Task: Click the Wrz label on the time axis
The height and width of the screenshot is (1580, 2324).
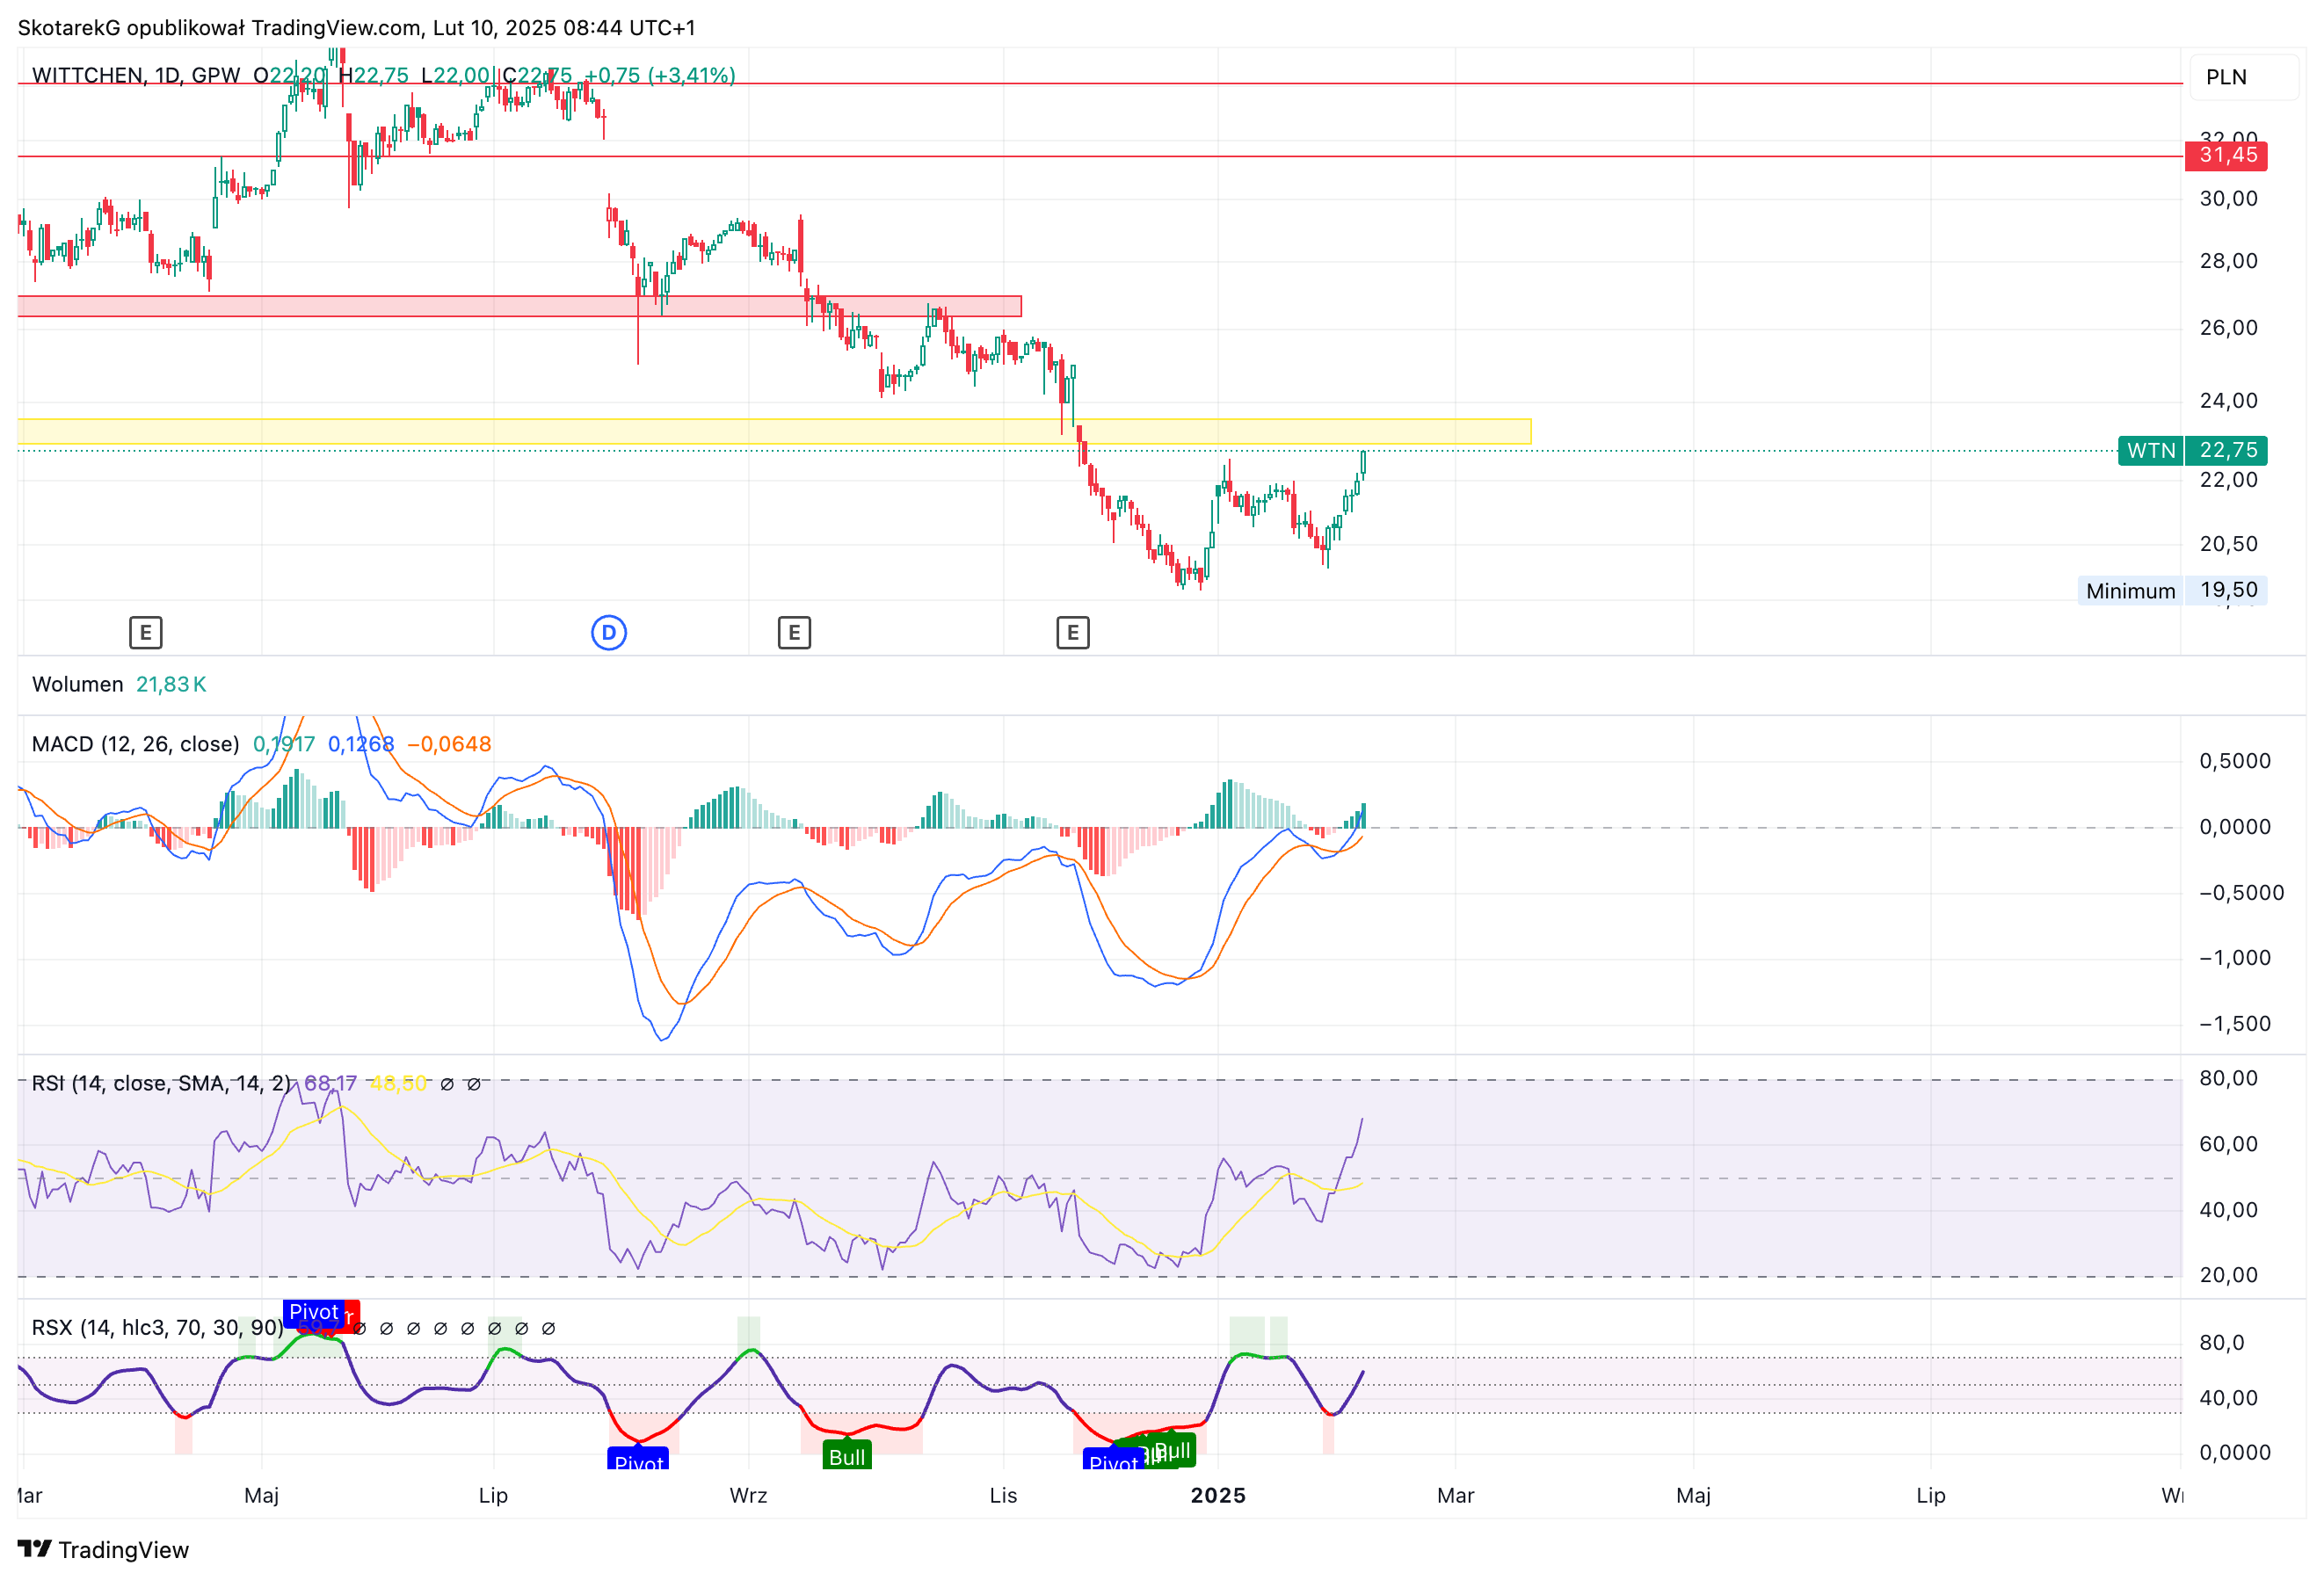Action: [748, 1495]
